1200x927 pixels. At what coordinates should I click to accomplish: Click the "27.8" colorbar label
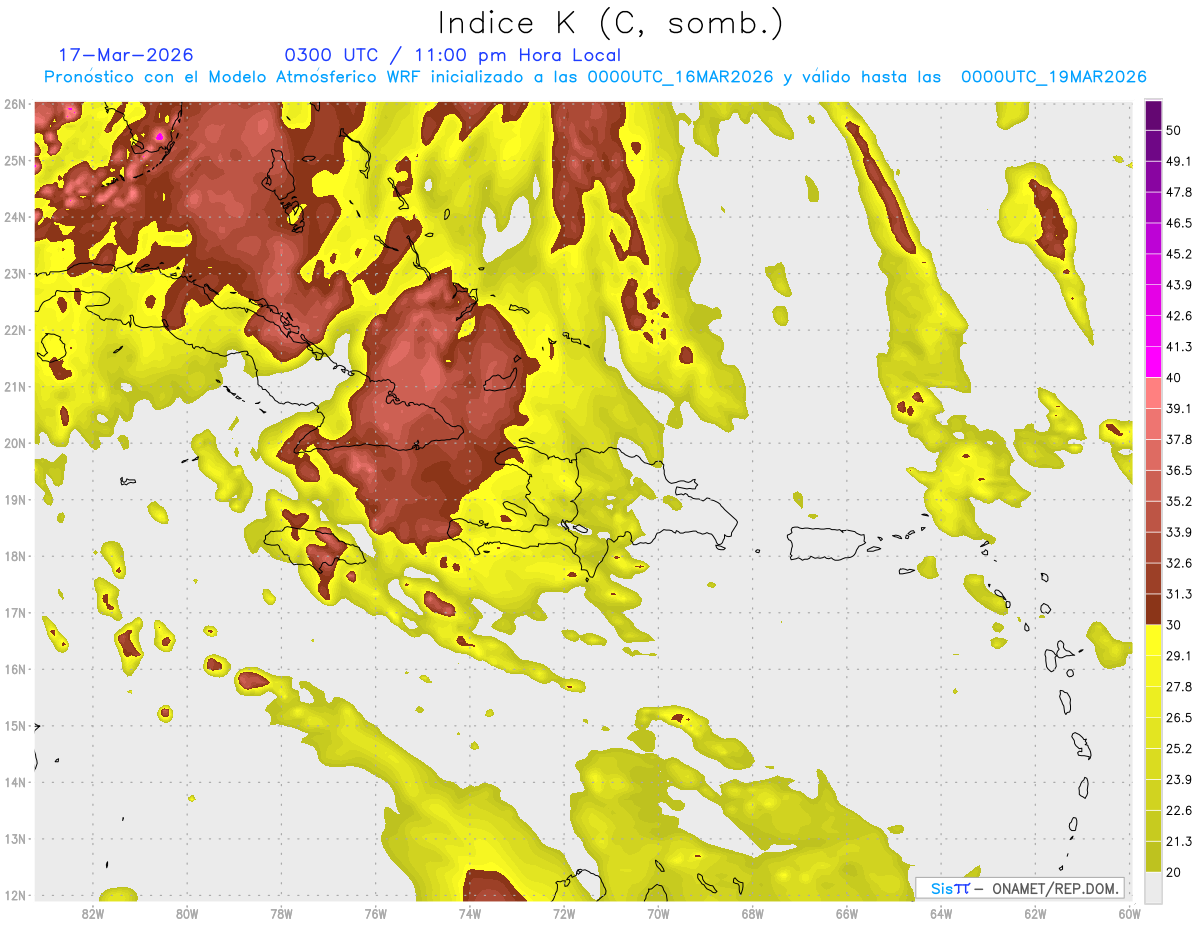(x=1179, y=686)
